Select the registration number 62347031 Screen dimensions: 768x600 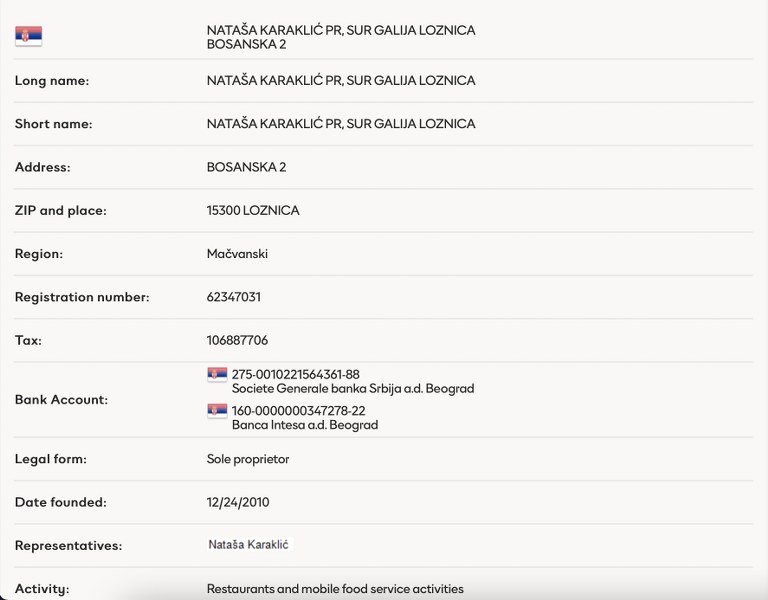point(233,297)
